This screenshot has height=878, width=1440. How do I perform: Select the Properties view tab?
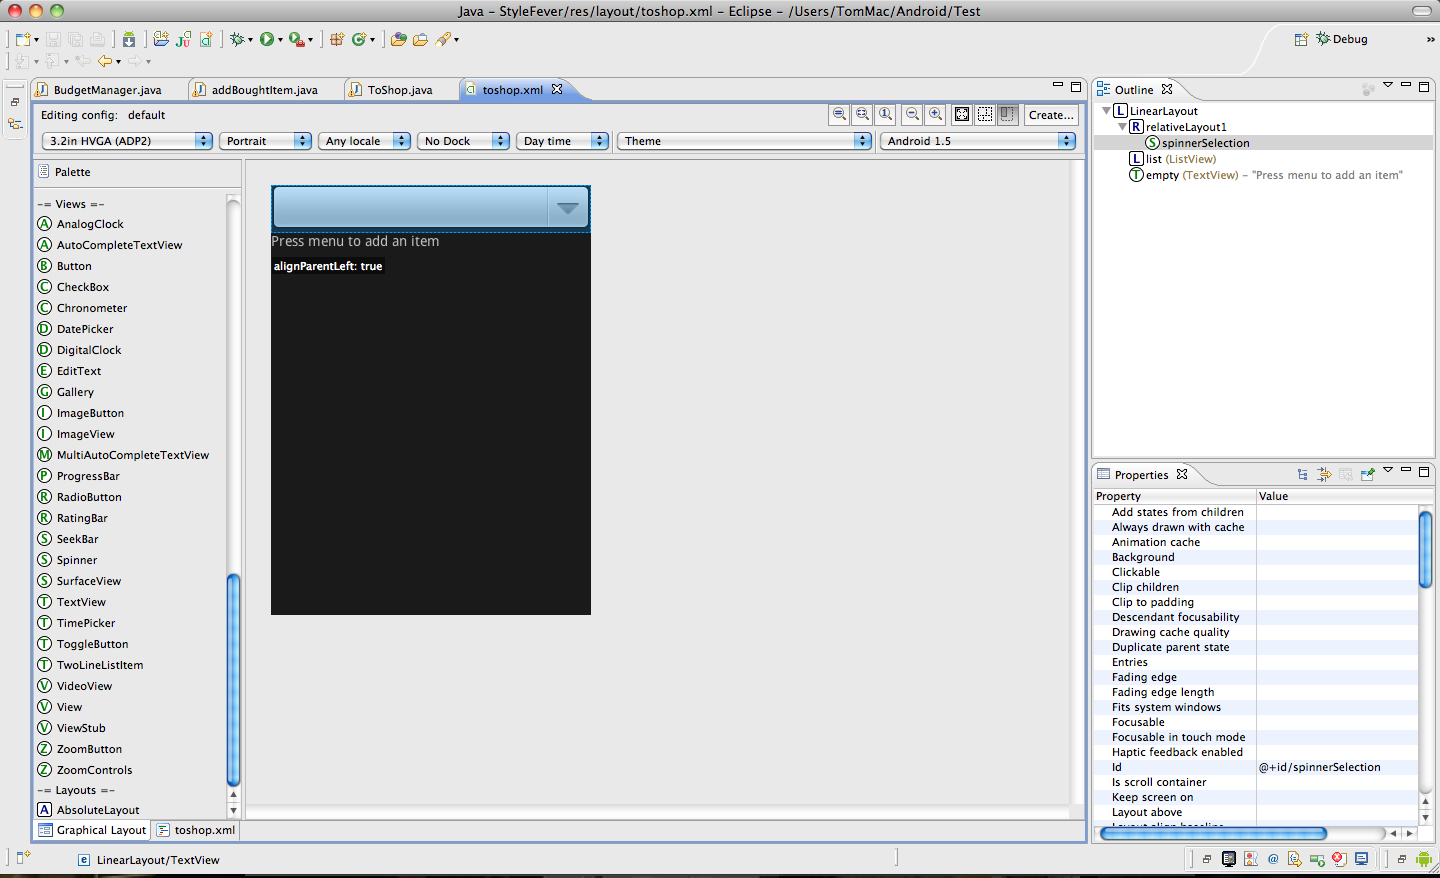pos(1141,475)
